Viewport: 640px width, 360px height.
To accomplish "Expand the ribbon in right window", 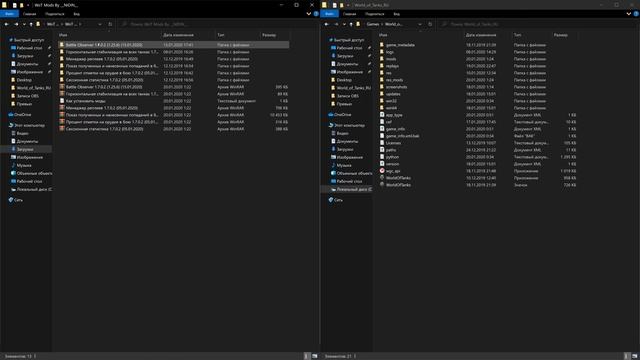I will (x=629, y=14).
